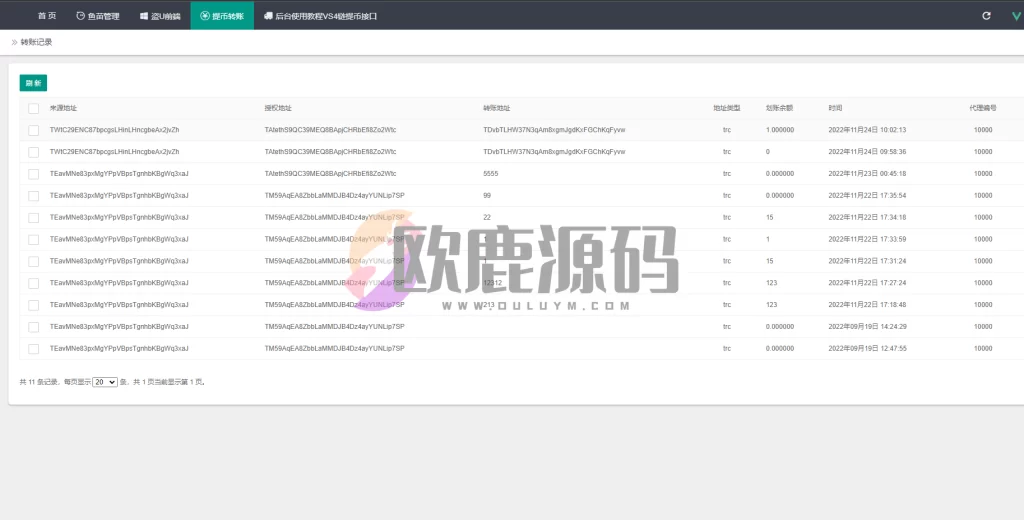The image size is (1024, 520).
Task: Select the checkbox for the 12:47:55 record
Action: click(33, 349)
